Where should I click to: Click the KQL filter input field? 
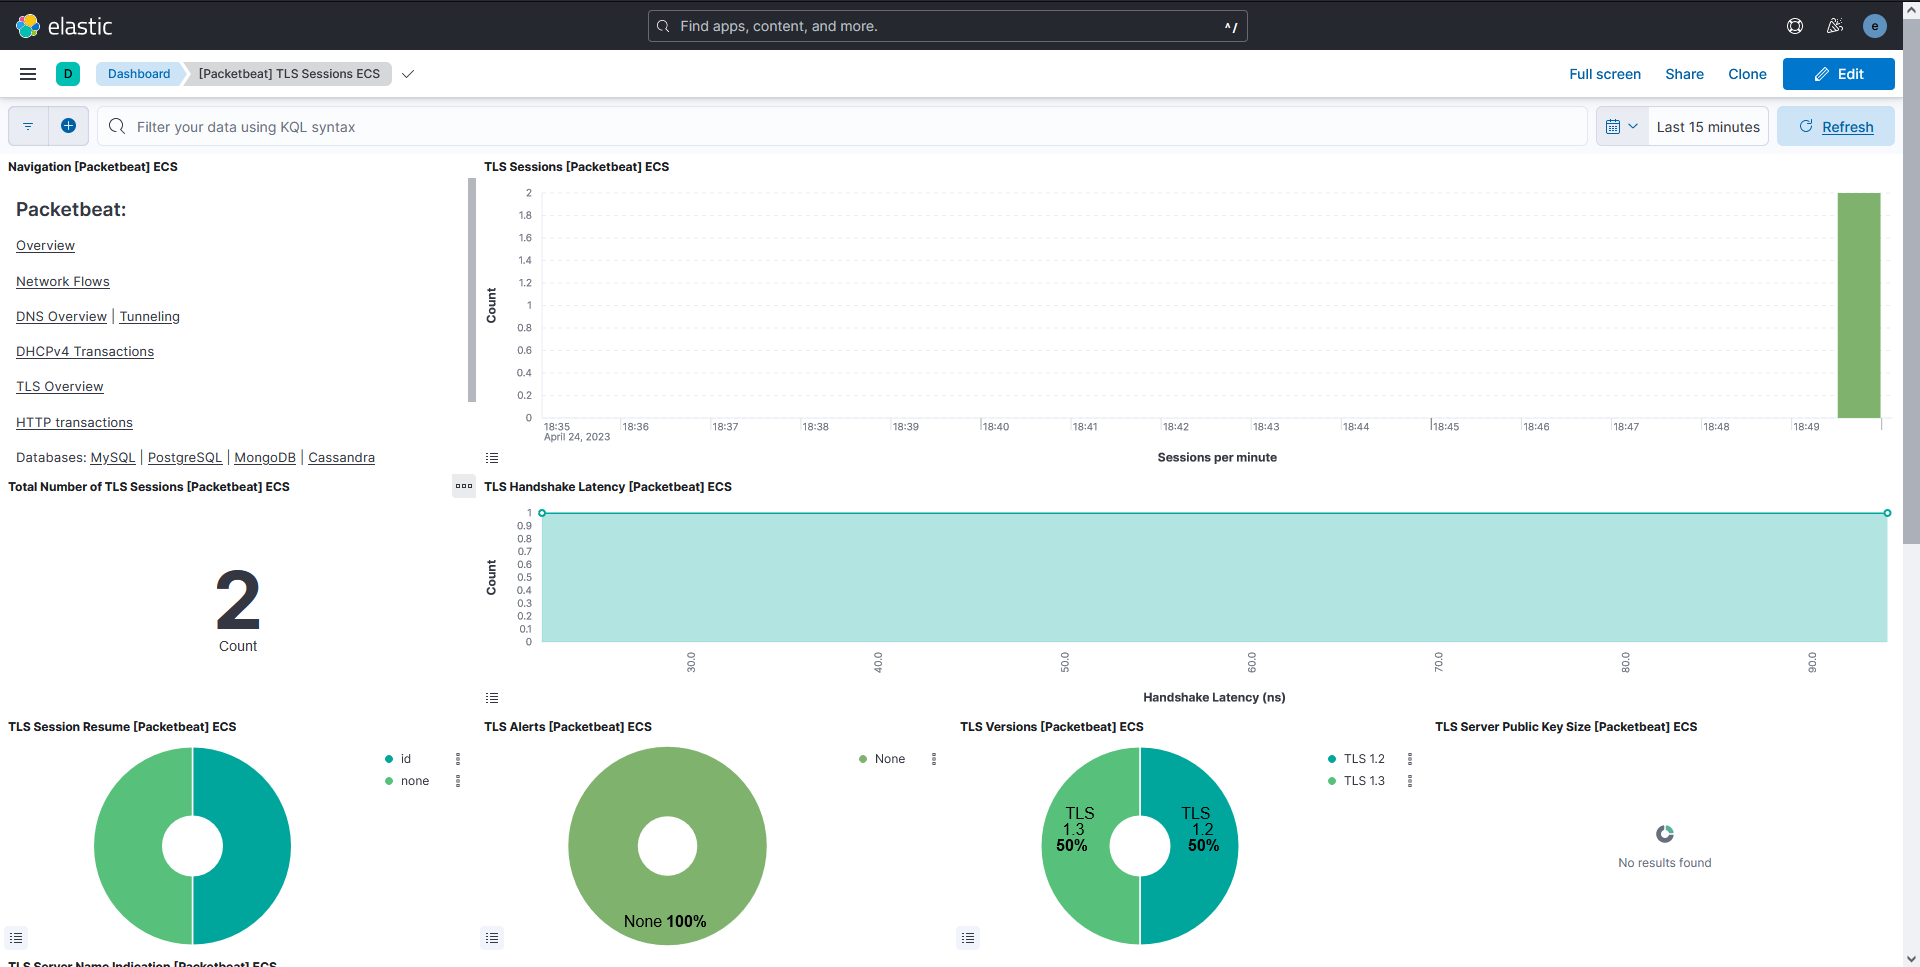coord(700,126)
